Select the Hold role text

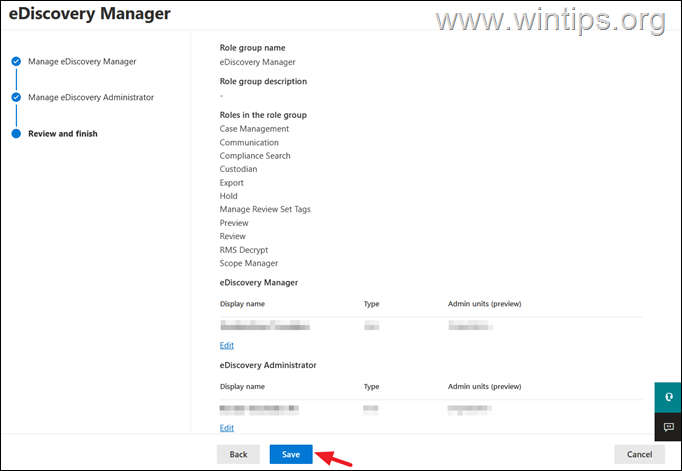[228, 196]
